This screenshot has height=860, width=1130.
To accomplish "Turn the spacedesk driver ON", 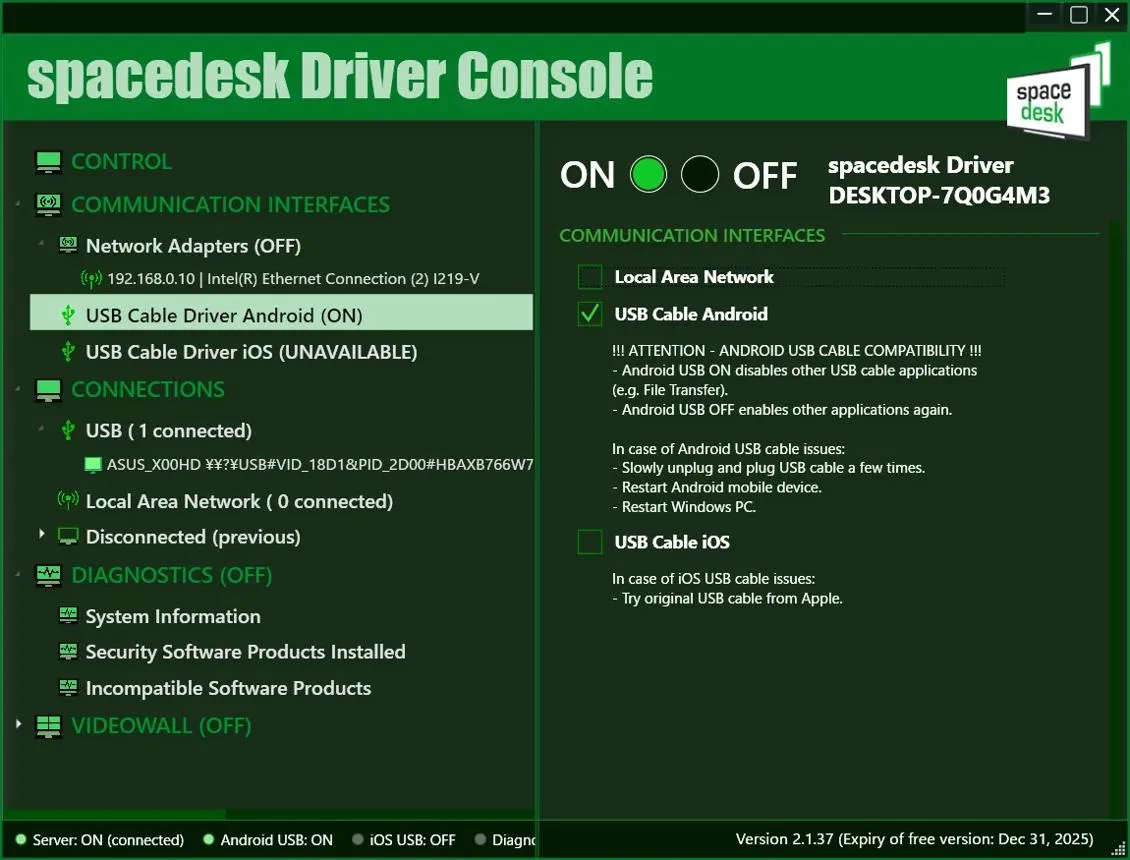I will click(648, 174).
